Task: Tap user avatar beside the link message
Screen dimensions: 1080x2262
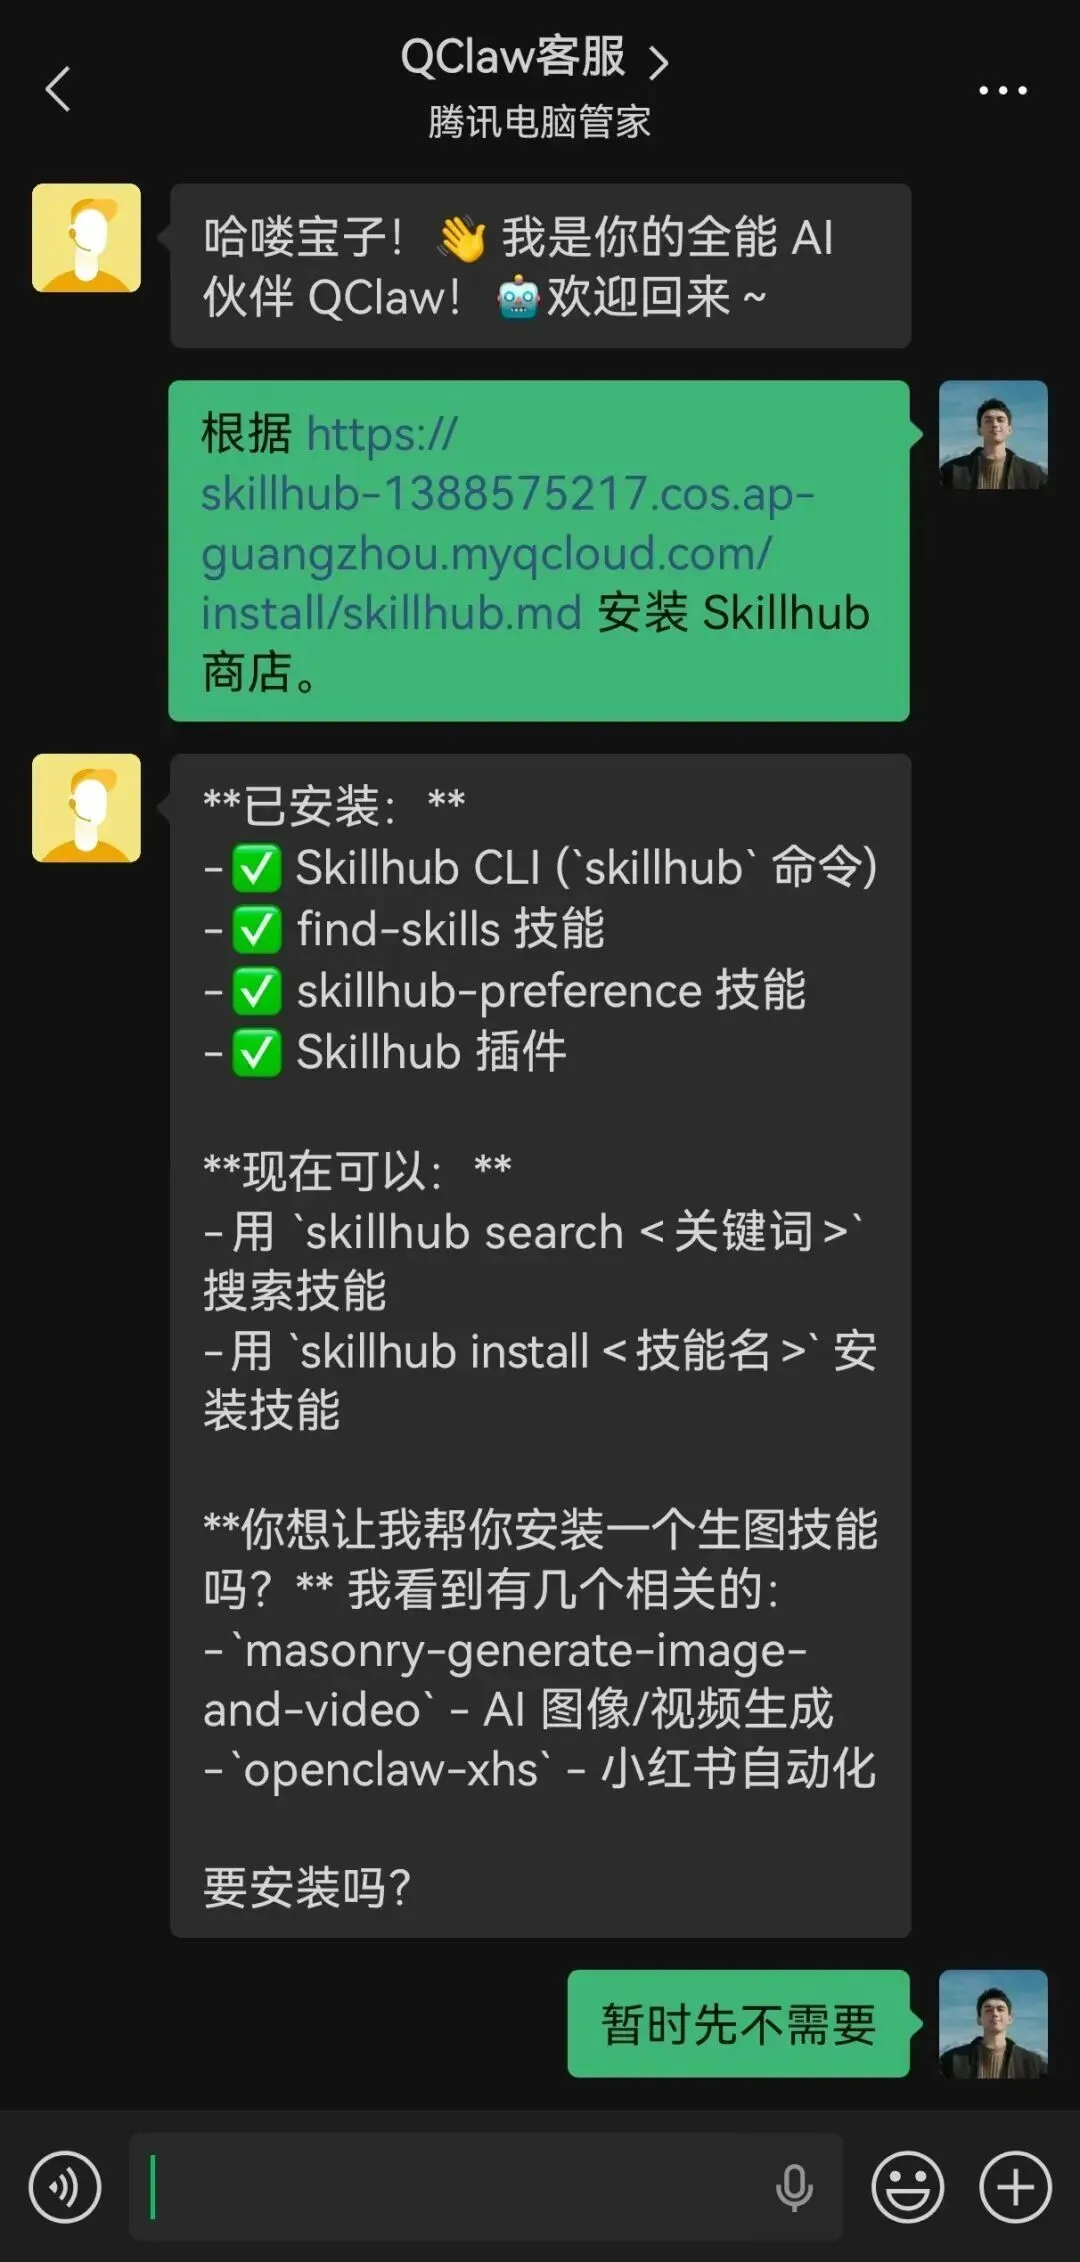Action: 993,435
